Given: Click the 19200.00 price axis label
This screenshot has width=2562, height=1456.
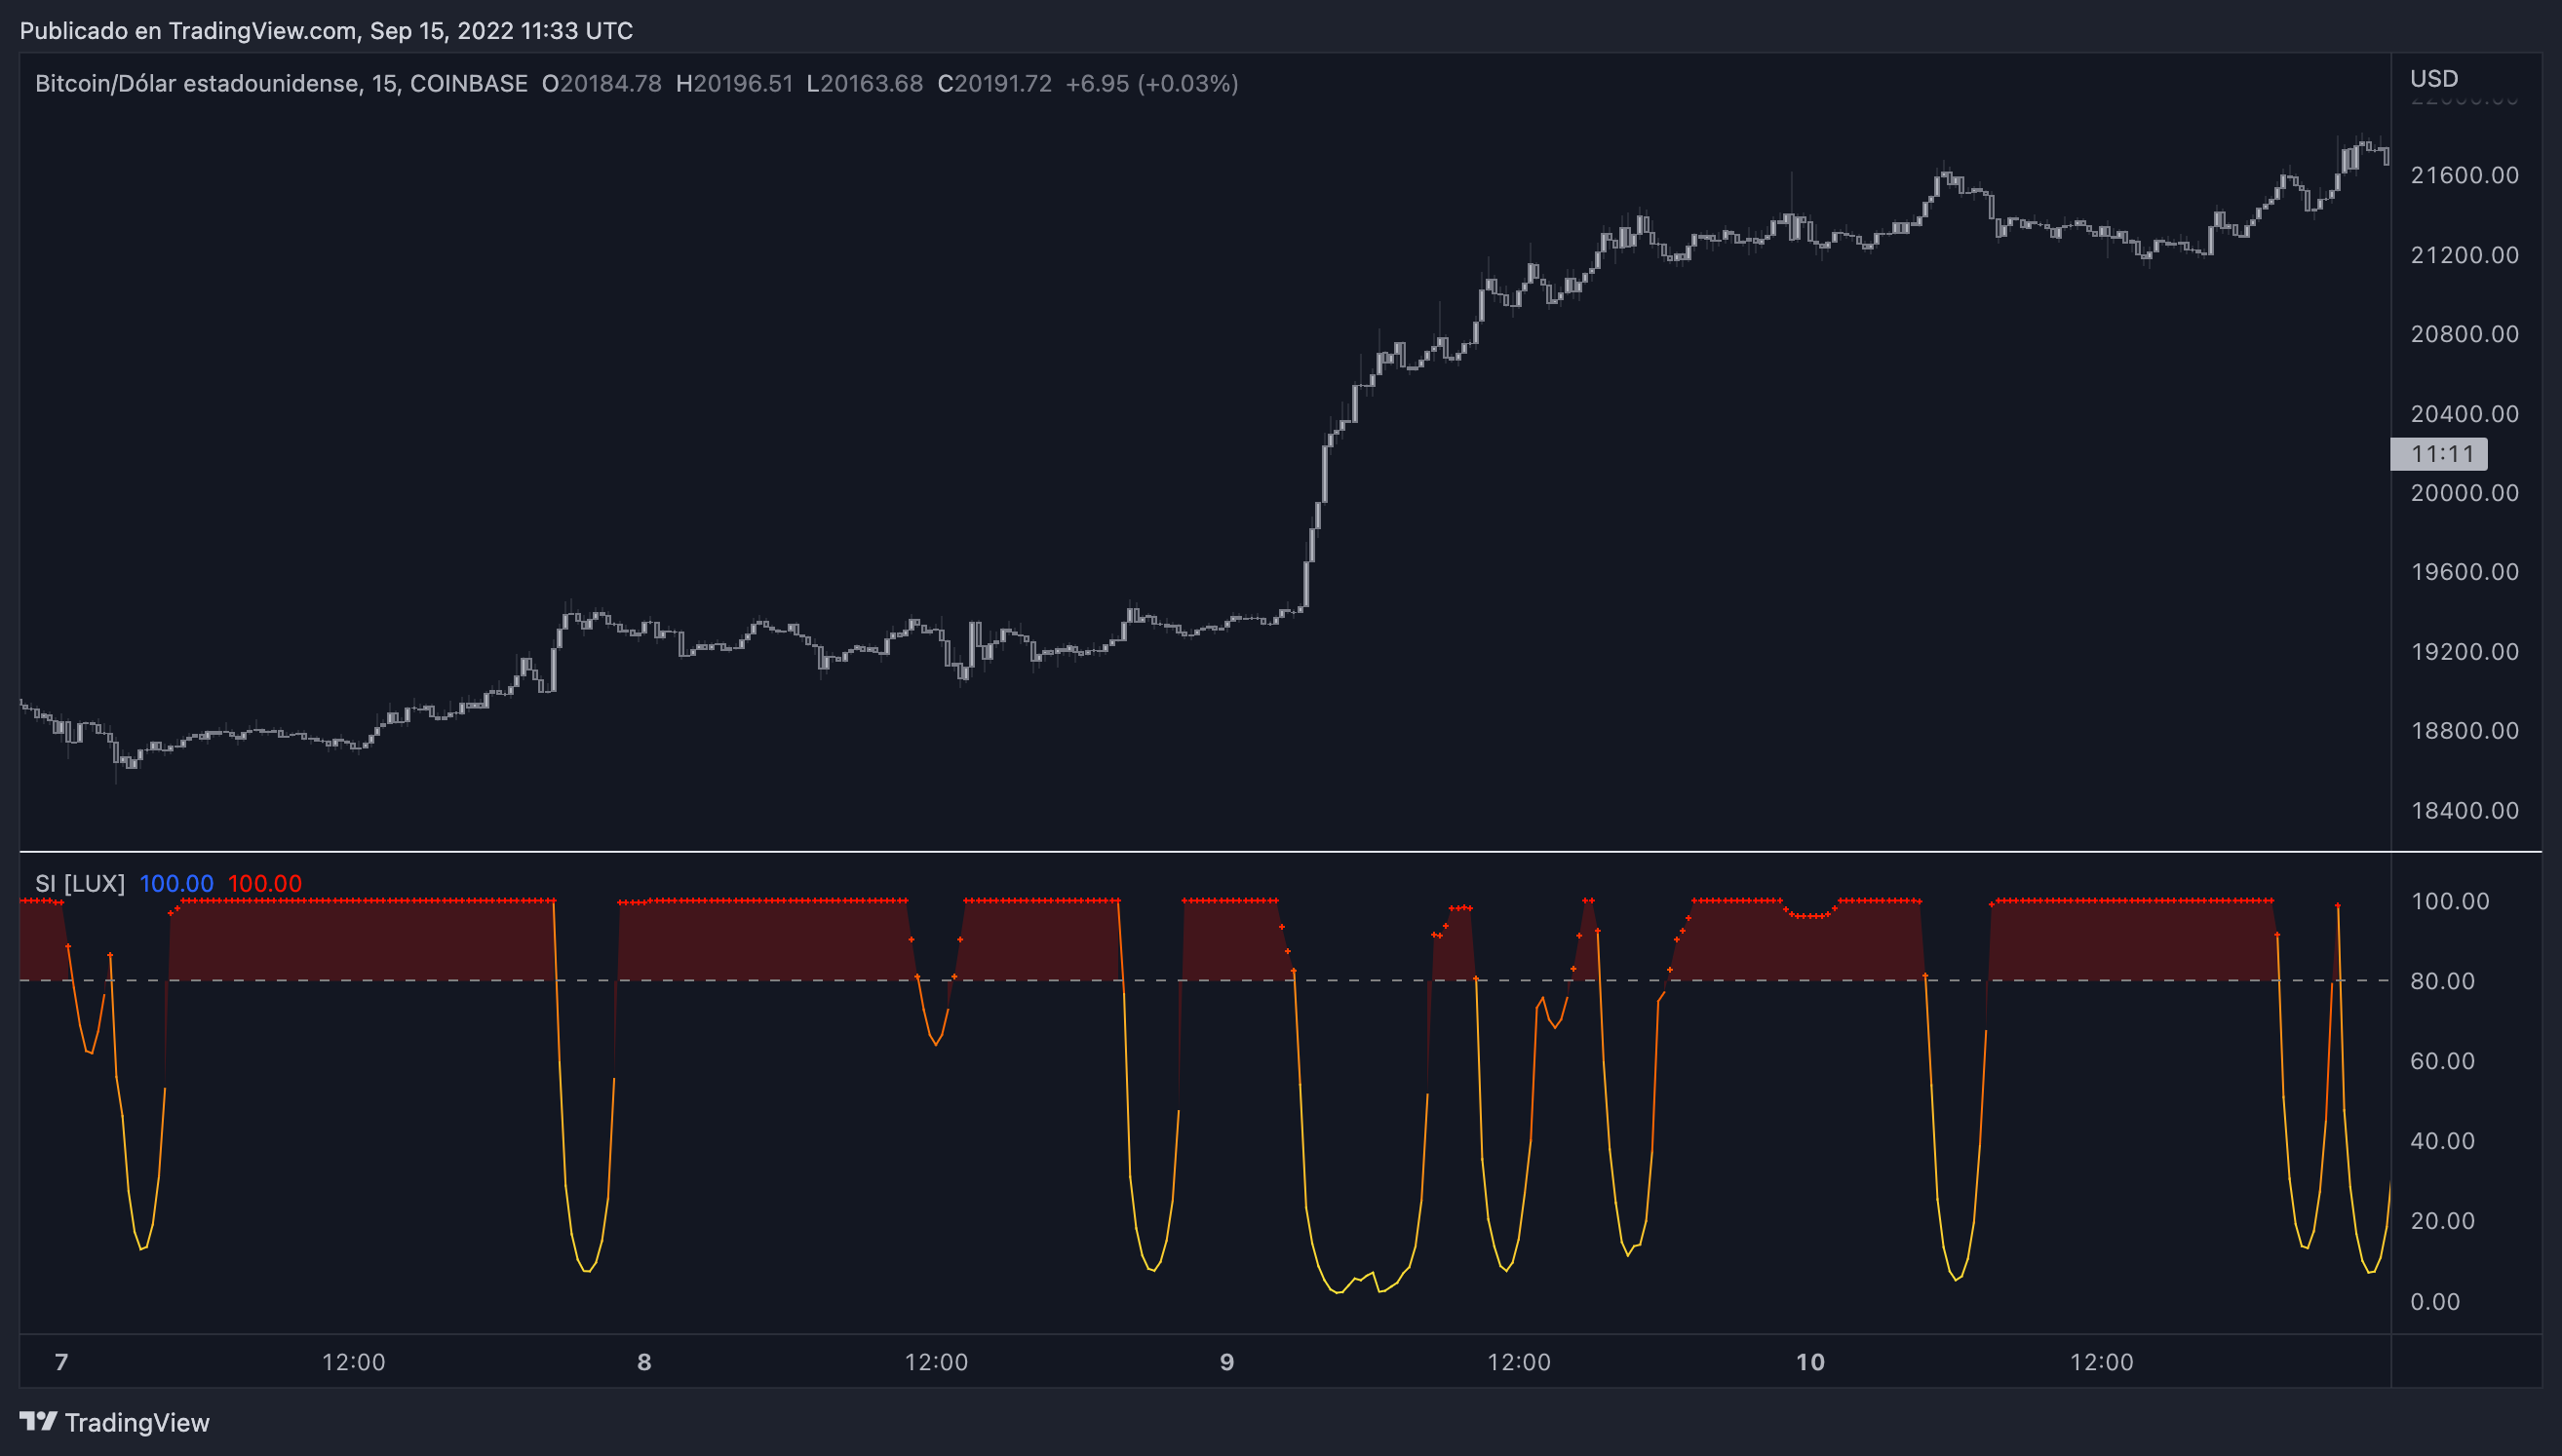Looking at the screenshot, I should pos(2464,651).
